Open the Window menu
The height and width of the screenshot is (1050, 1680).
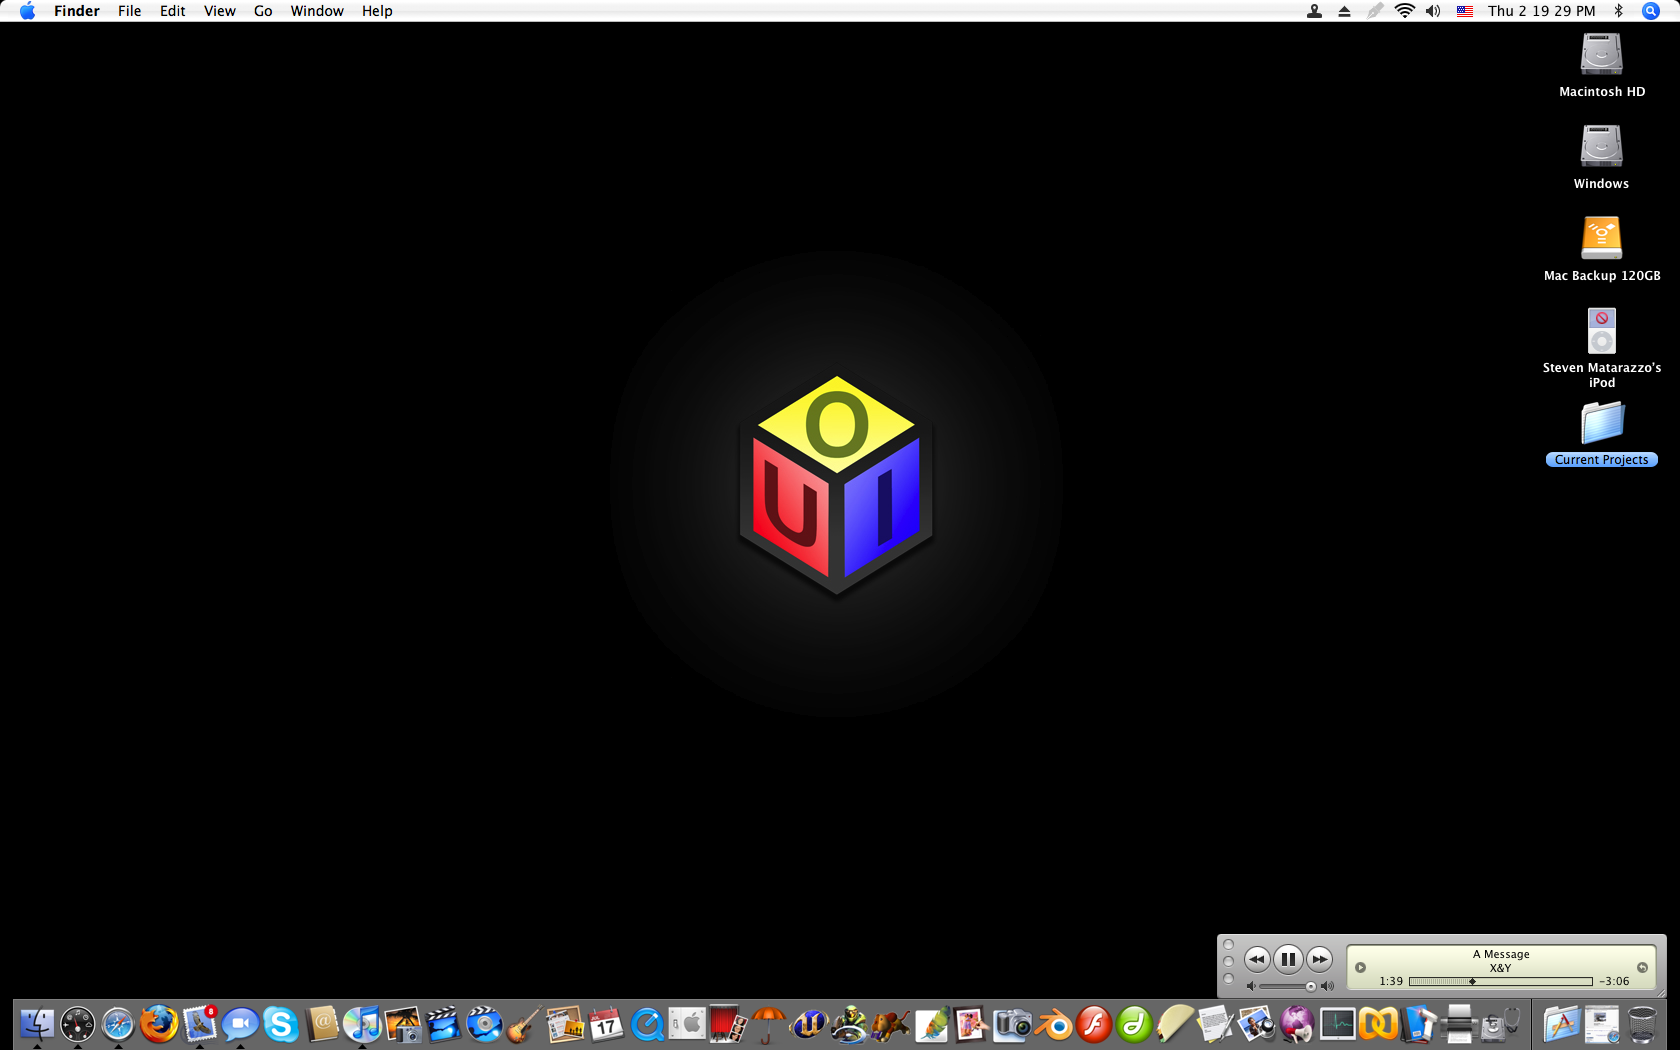tap(317, 11)
